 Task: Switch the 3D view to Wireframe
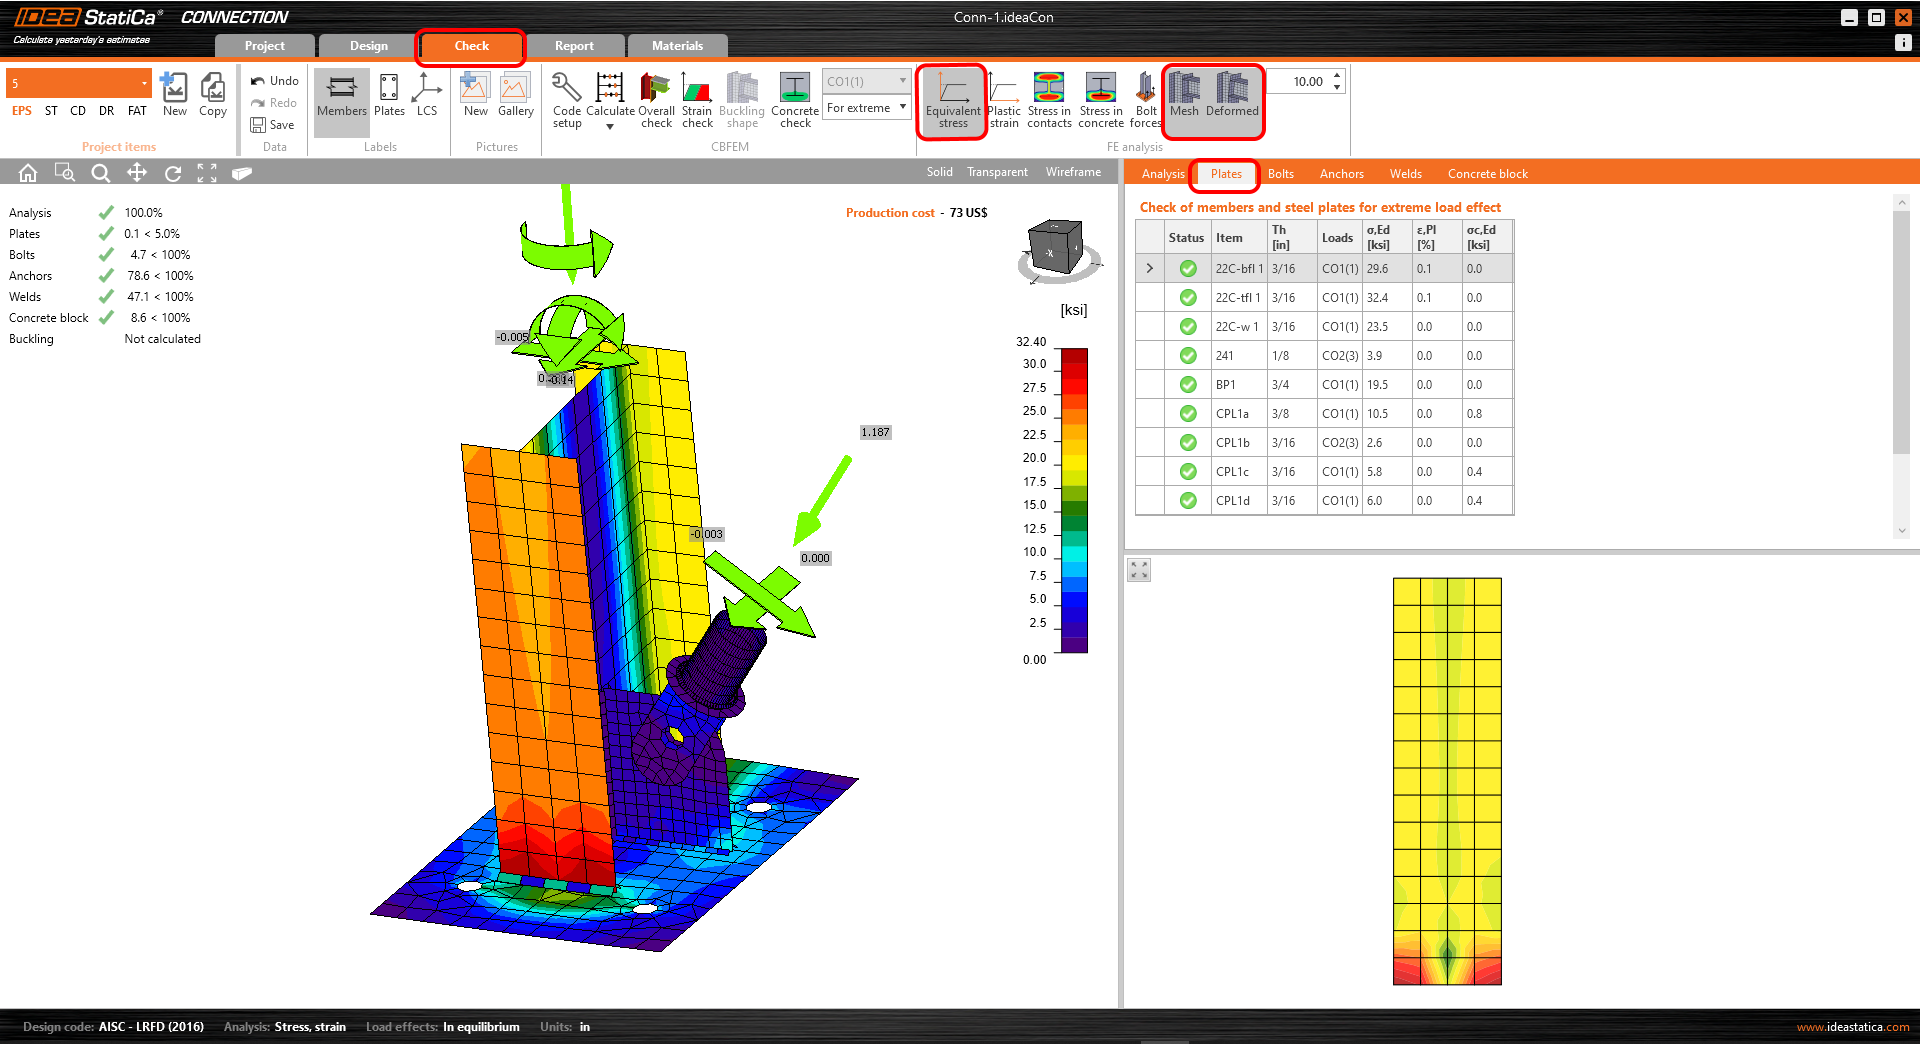pyautogui.click(x=1072, y=171)
